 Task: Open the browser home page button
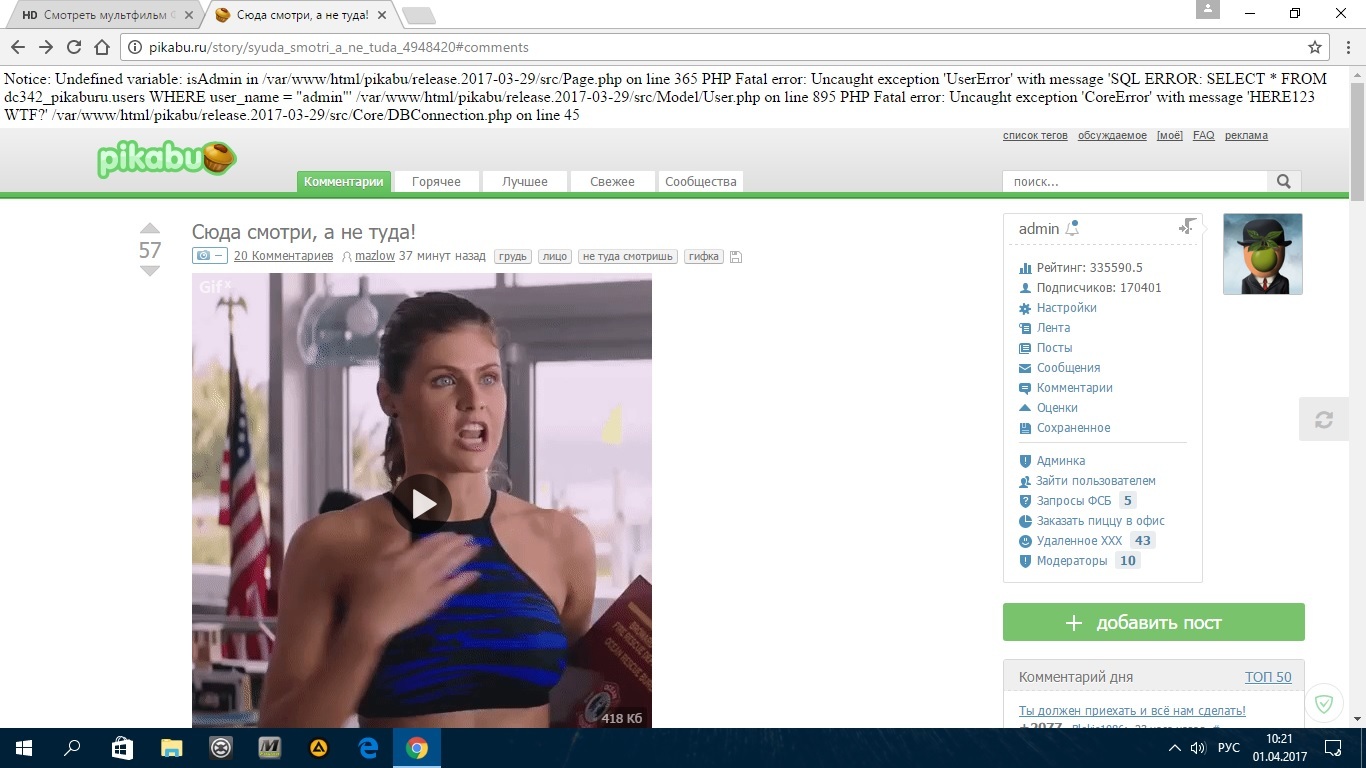(x=101, y=47)
